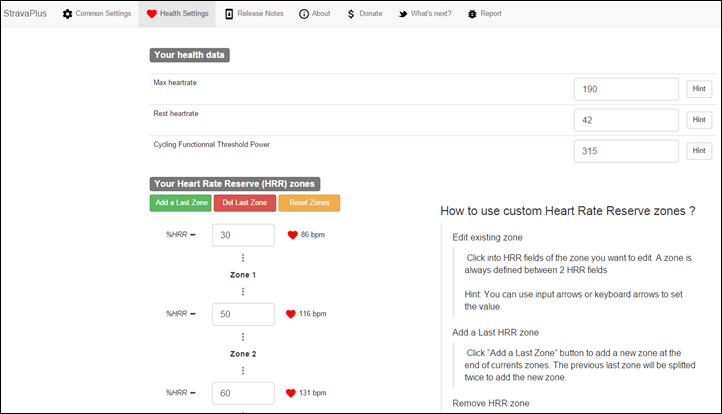This screenshot has height=414, width=722.
Task: Click the orange Reset Zones button
Action: pyautogui.click(x=309, y=203)
